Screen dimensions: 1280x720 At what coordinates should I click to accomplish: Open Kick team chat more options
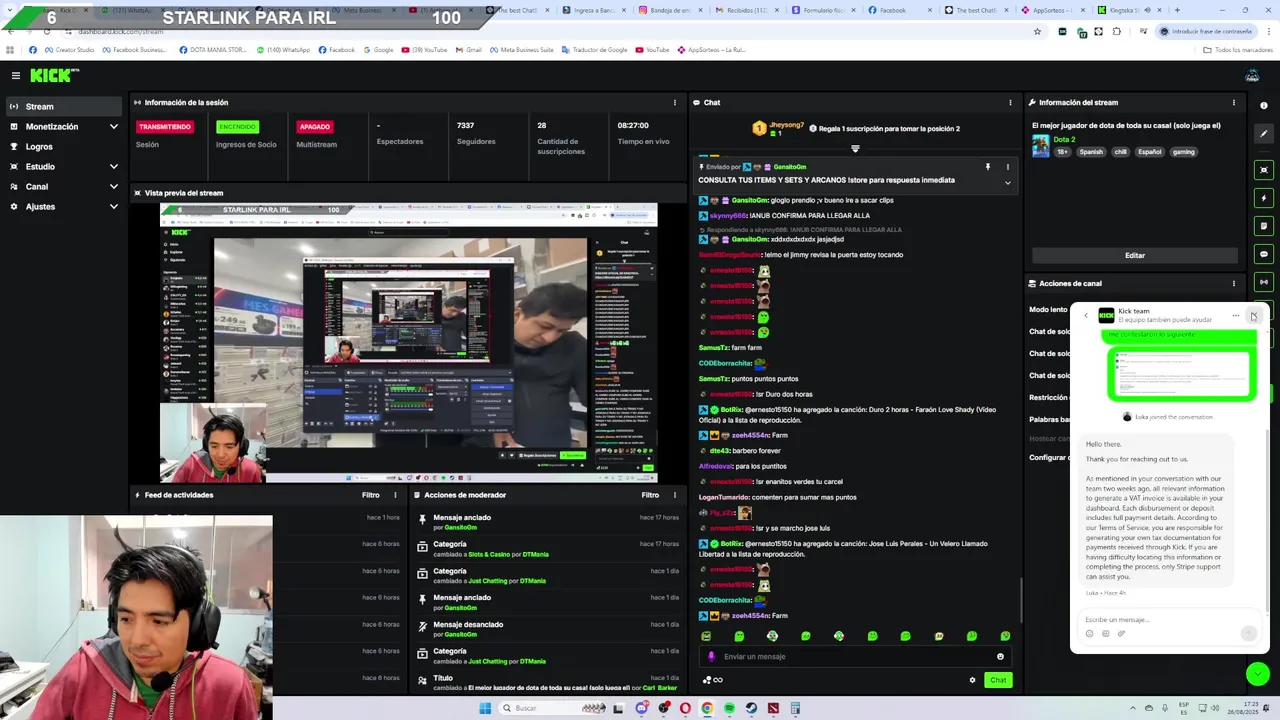click(1236, 315)
